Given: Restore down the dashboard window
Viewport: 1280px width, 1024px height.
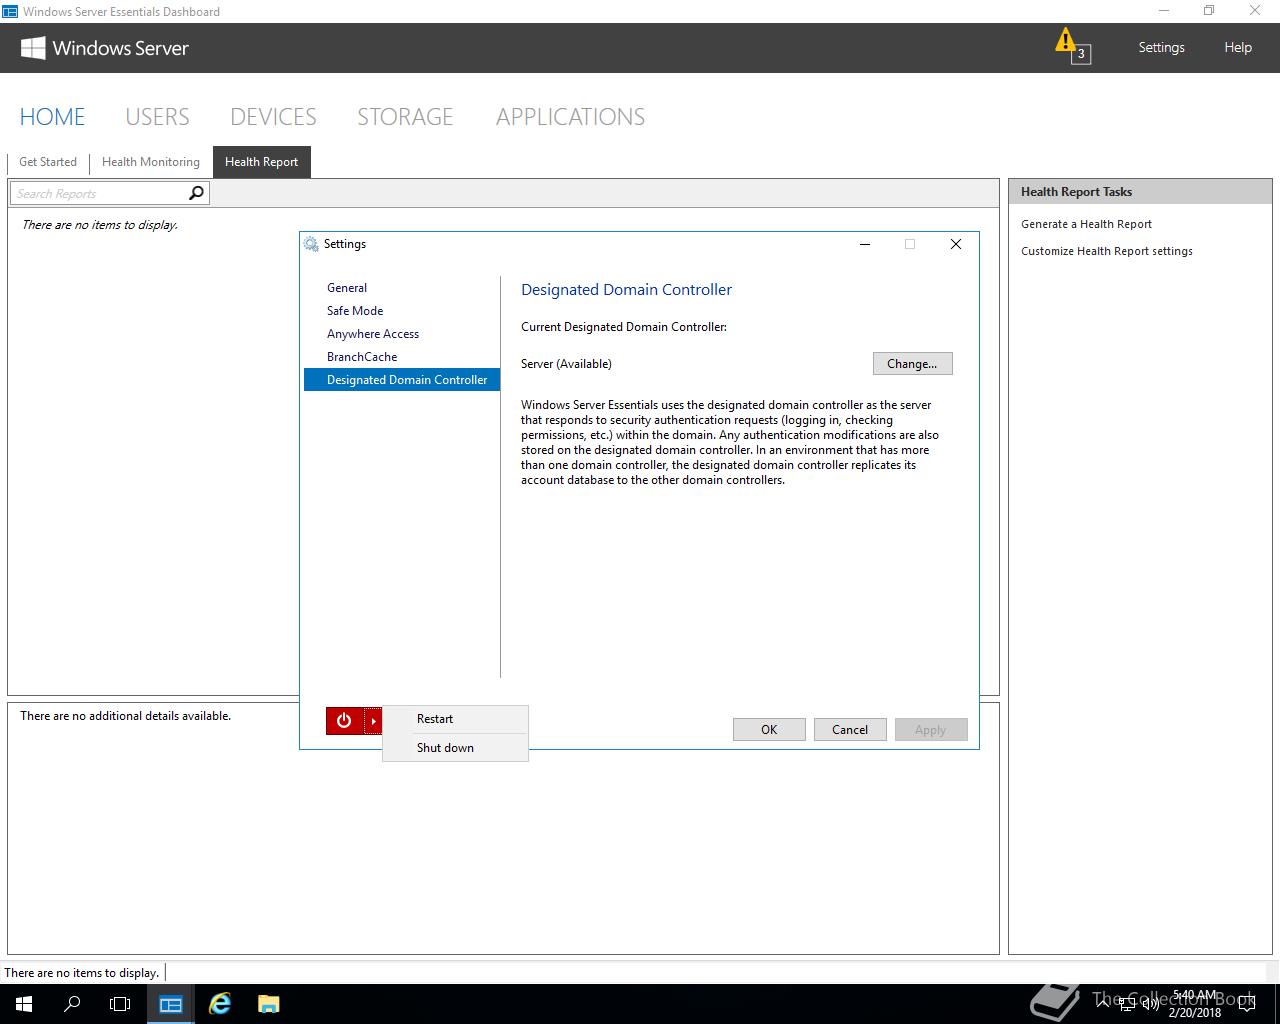Looking at the screenshot, I should [x=1209, y=11].
